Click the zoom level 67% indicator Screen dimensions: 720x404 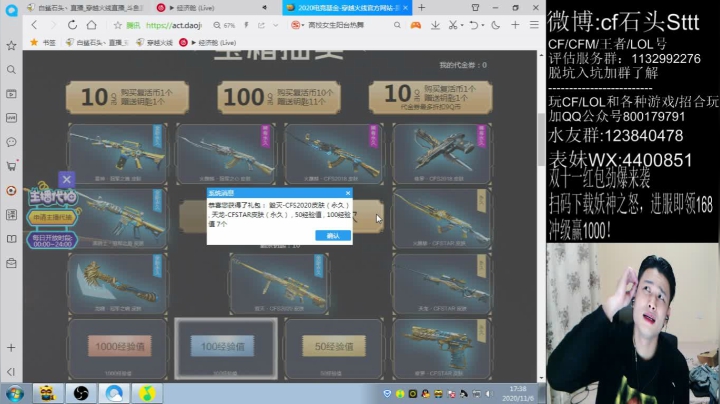(x=225, y=25)
